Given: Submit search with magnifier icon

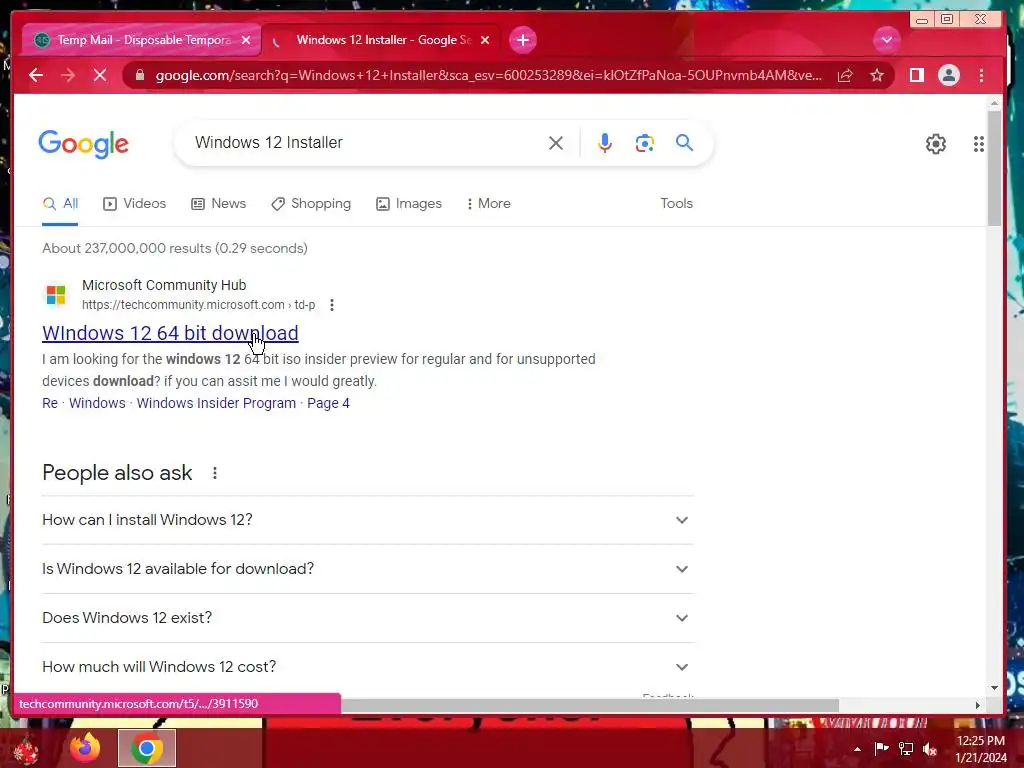Looking at the screenshot, I should click(684, 142).
